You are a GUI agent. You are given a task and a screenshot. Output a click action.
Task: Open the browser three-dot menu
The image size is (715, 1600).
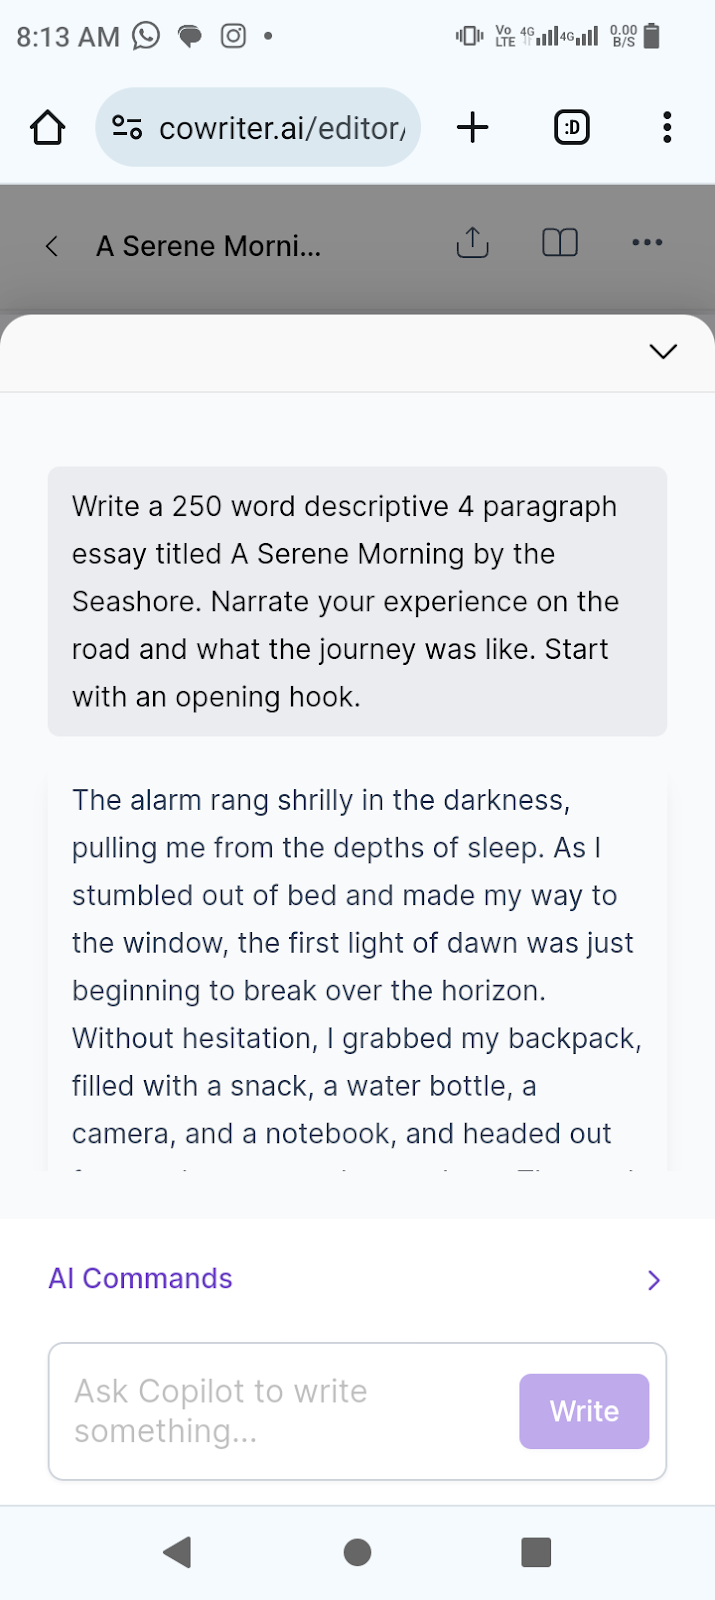(x=667, y=128)
